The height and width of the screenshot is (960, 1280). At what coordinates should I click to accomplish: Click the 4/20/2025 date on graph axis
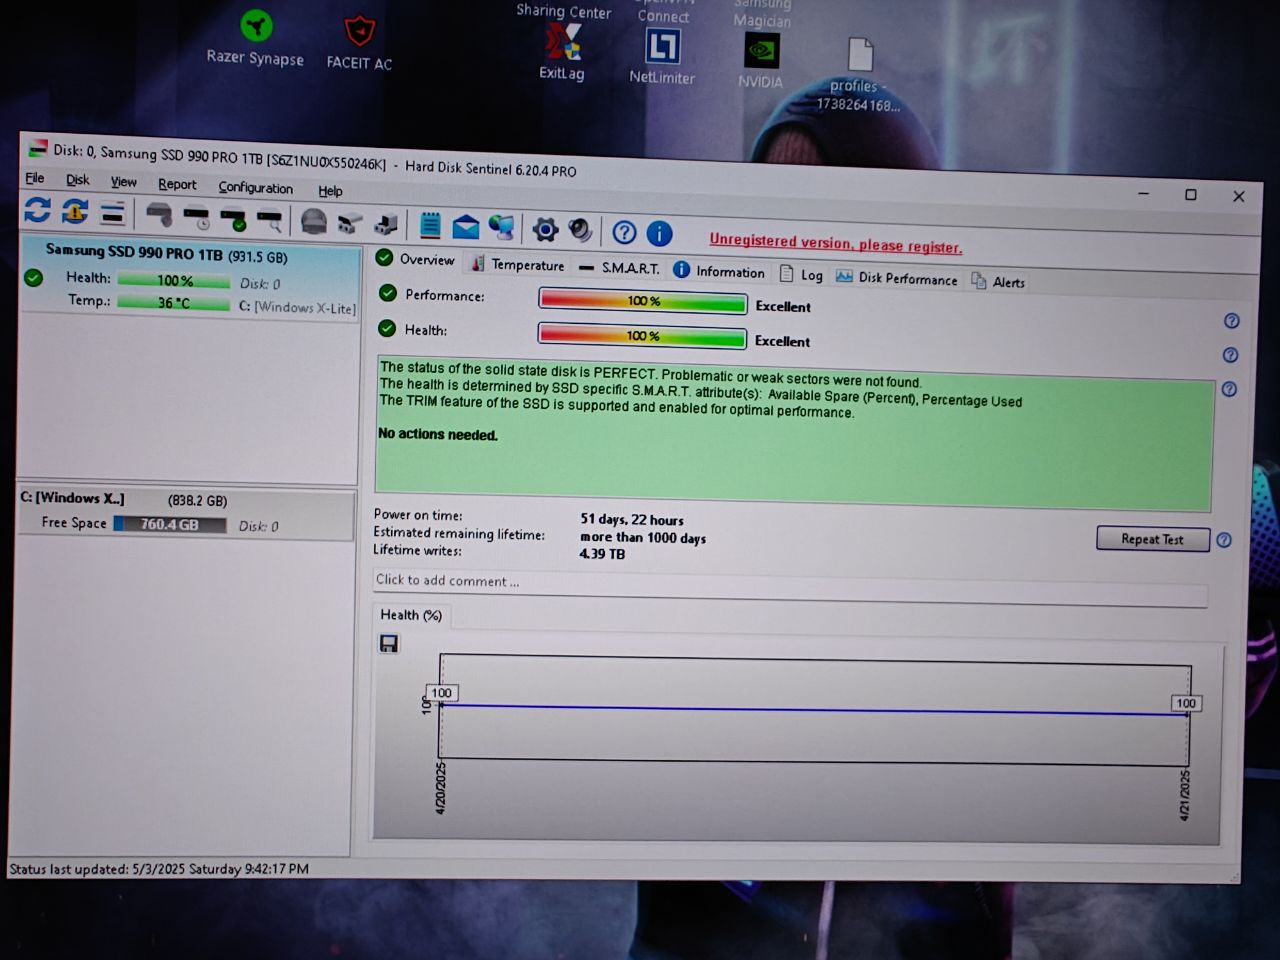click(x=440, y=788)
